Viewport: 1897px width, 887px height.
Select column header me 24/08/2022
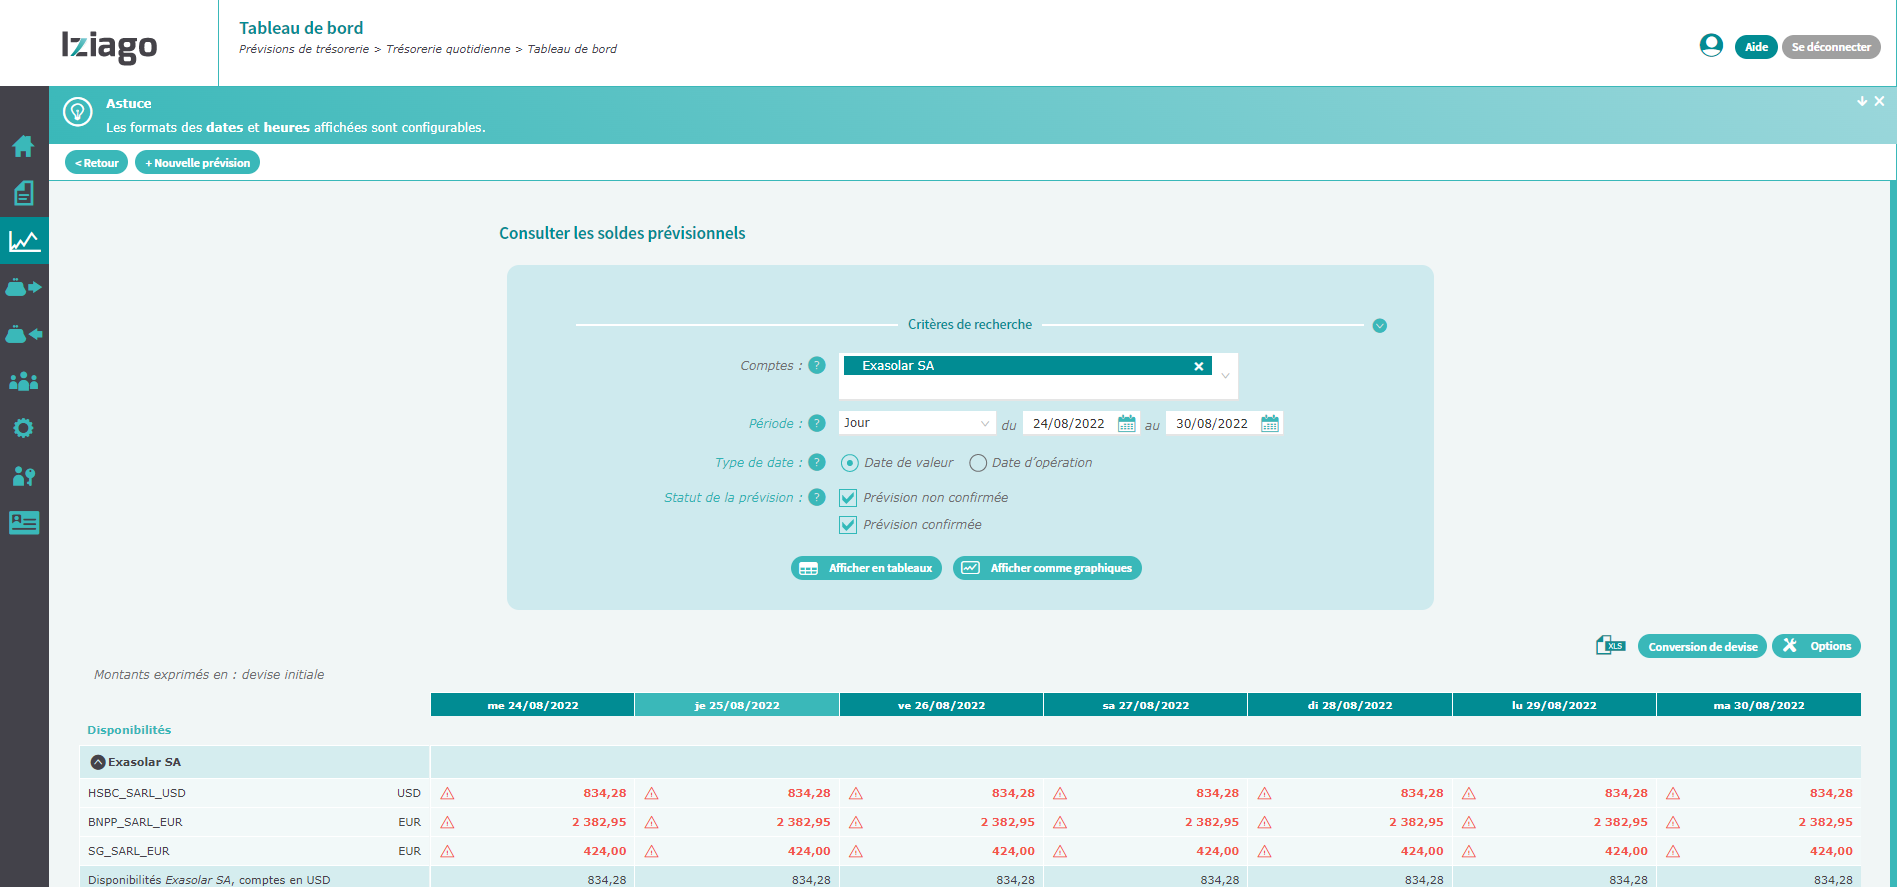(x=532, y=705)
